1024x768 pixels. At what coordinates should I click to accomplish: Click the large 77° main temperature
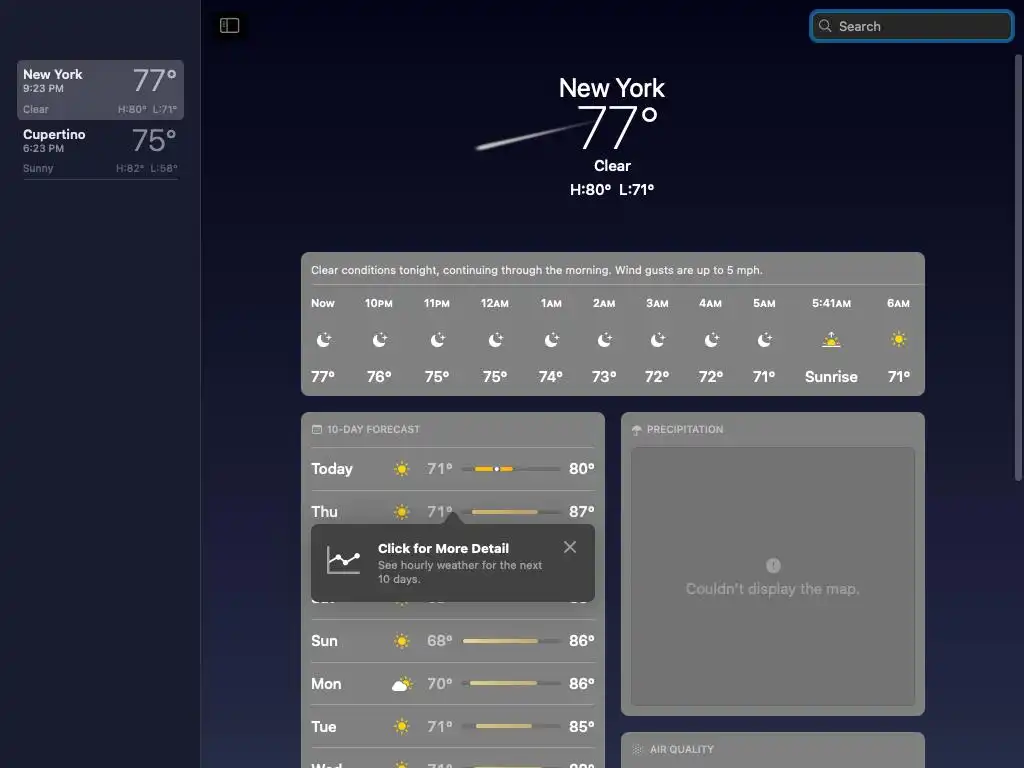coord(617,127)
